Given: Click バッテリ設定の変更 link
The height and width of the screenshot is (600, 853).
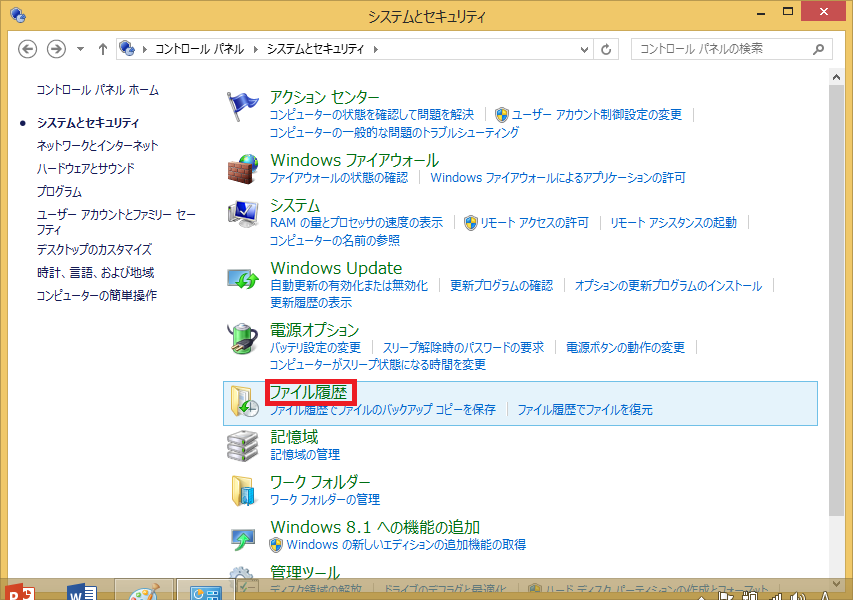Looking at the screenshot, I should point(316,348).
